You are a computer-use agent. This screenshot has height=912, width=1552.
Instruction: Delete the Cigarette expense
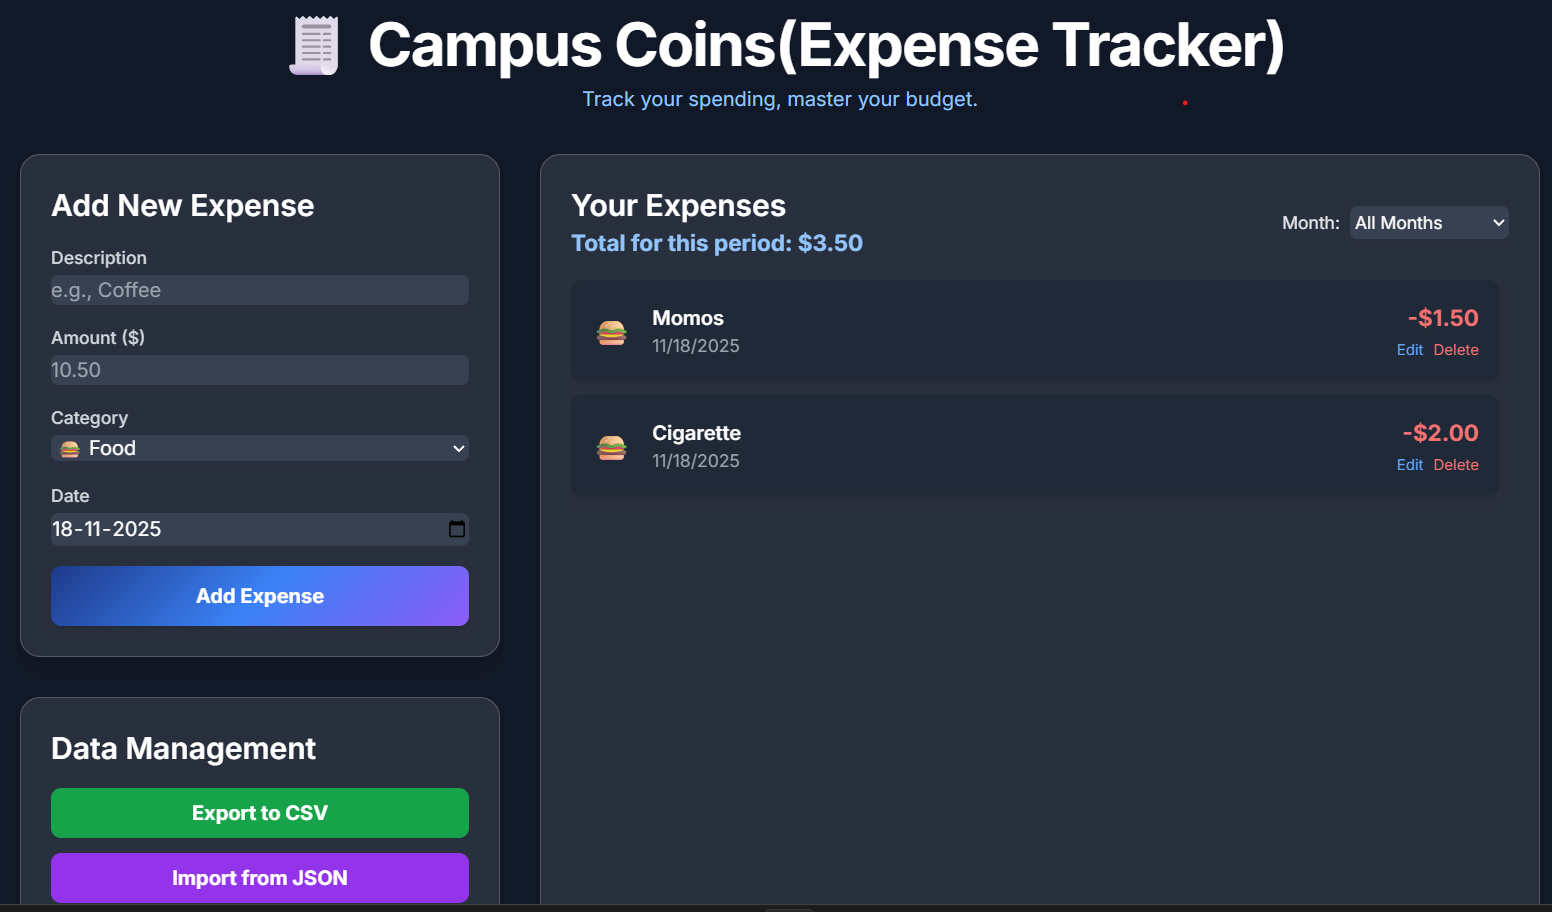[1455, 464]
